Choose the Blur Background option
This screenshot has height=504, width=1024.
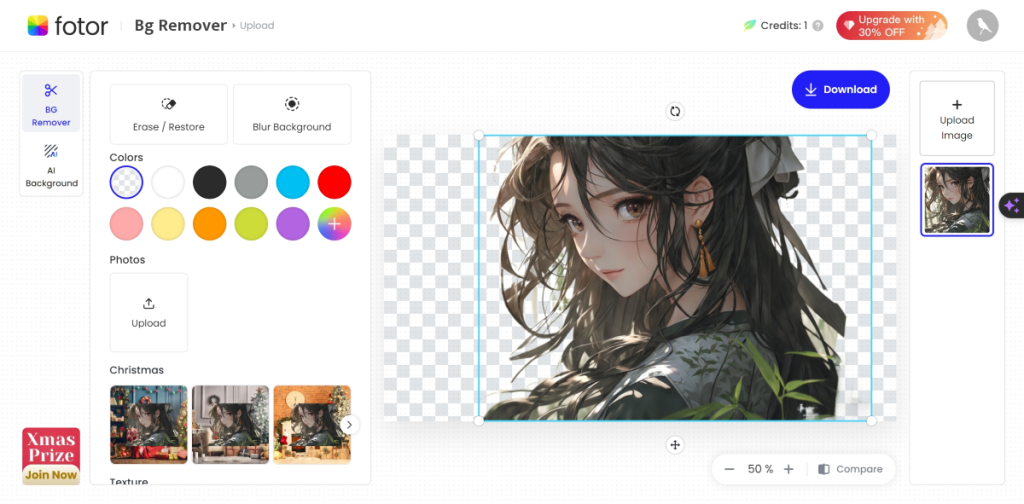tap(292, 114)
